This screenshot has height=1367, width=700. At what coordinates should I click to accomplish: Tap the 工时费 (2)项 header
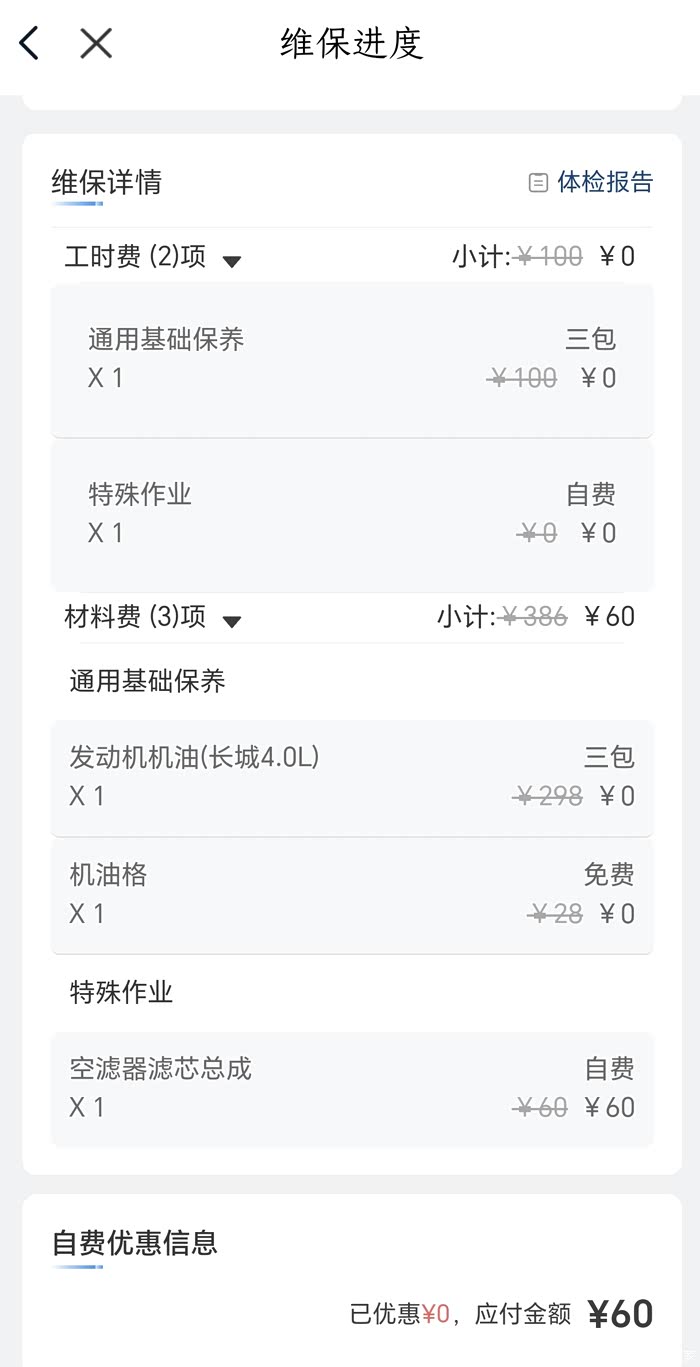pyautogui.click(x=135, y=257)
